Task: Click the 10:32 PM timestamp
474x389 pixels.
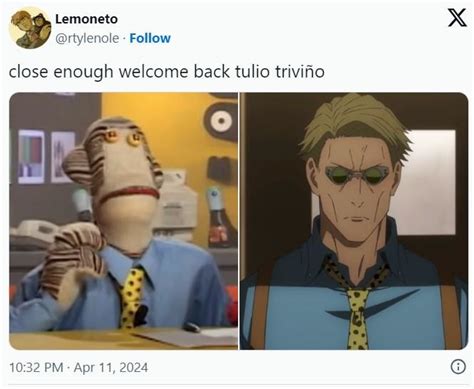Action: point(36,367)
